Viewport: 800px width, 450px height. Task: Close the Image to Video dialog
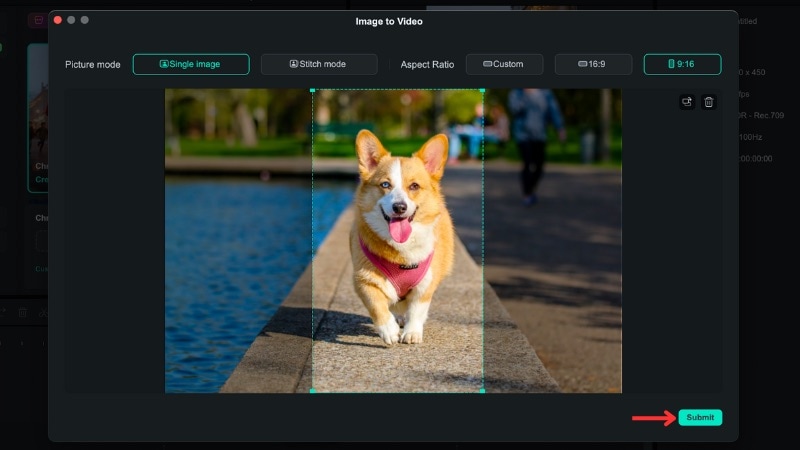pos(58,20)
